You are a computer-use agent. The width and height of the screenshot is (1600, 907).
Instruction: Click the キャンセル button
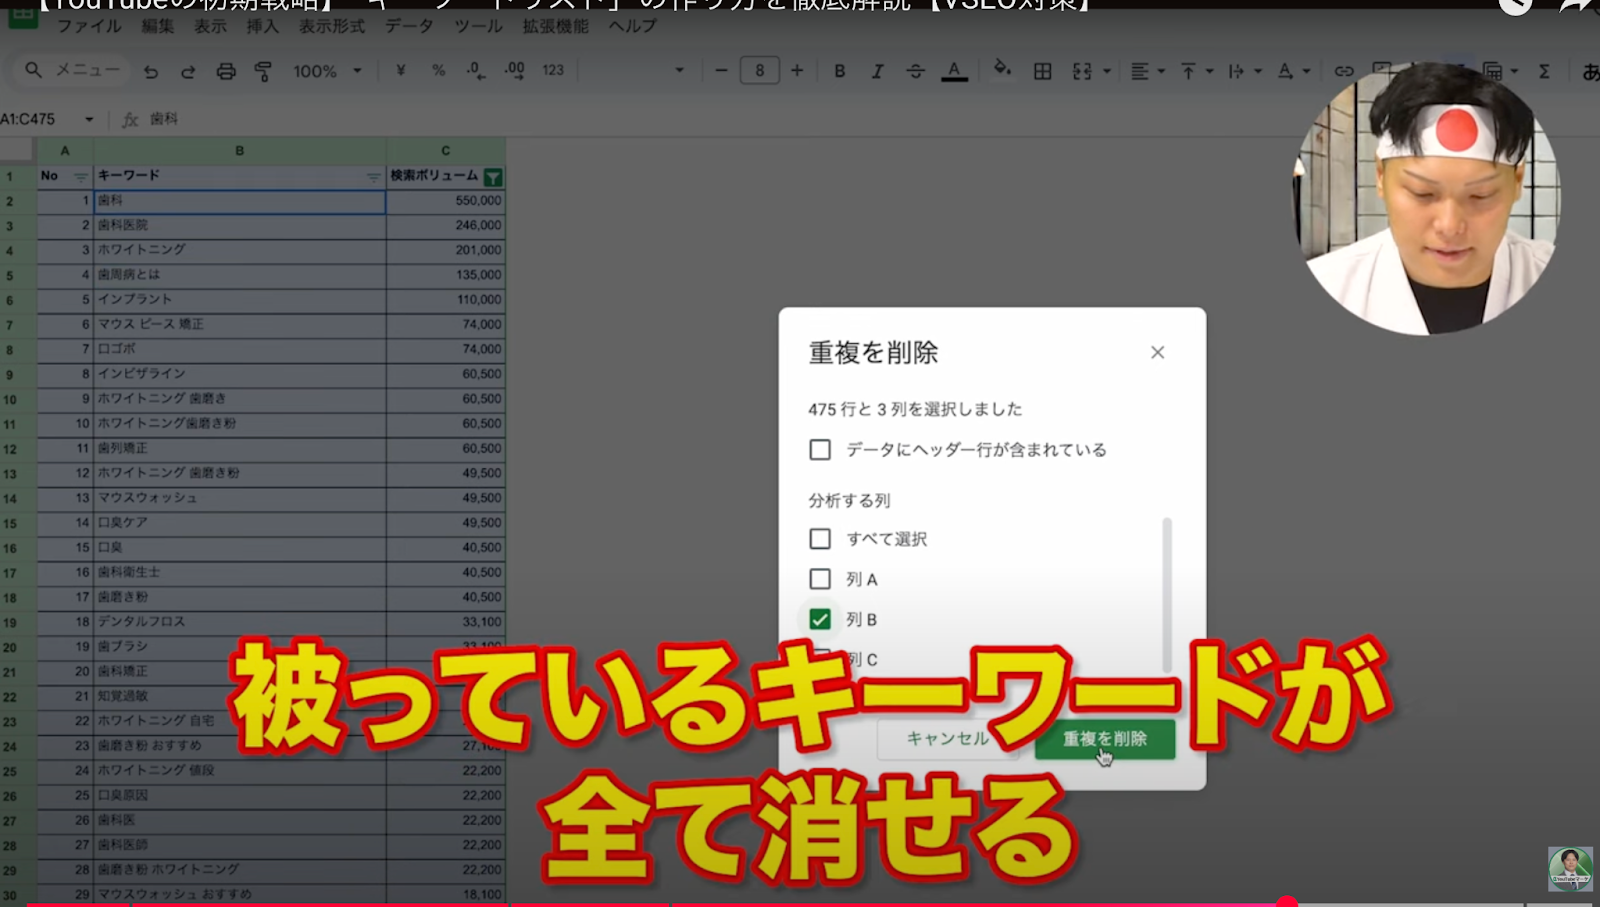[946, 740]
